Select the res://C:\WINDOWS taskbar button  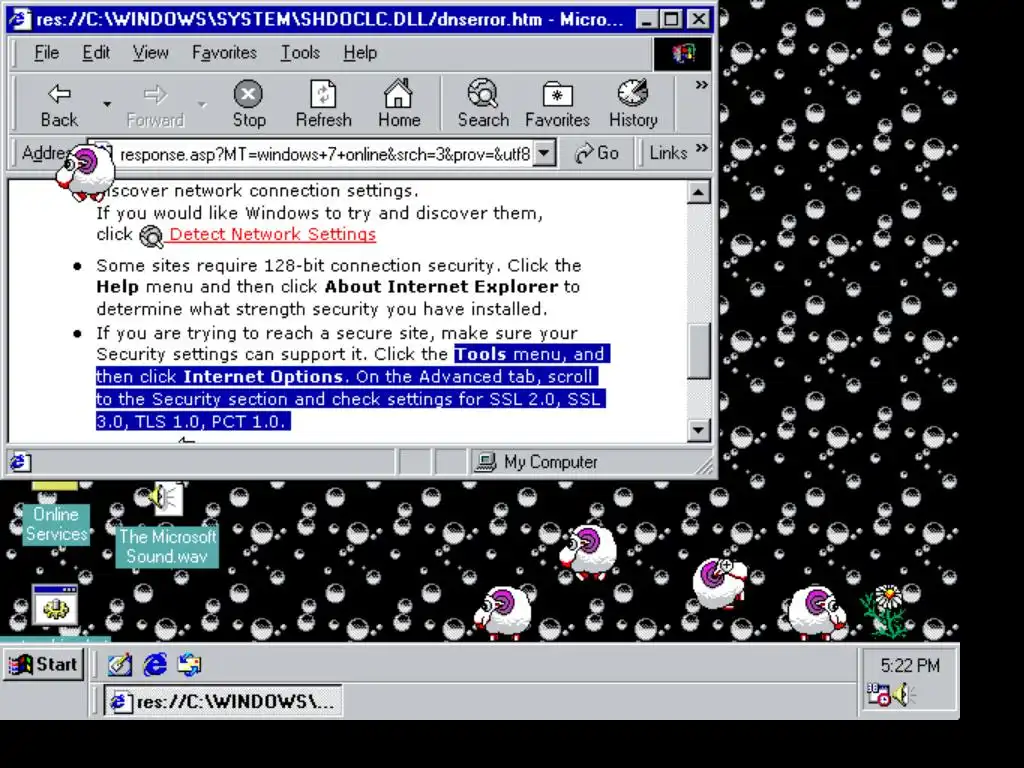click(x=223, y=701)
